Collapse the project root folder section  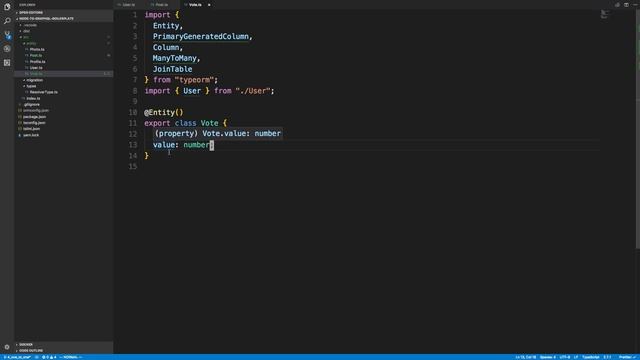coord(64,18)
